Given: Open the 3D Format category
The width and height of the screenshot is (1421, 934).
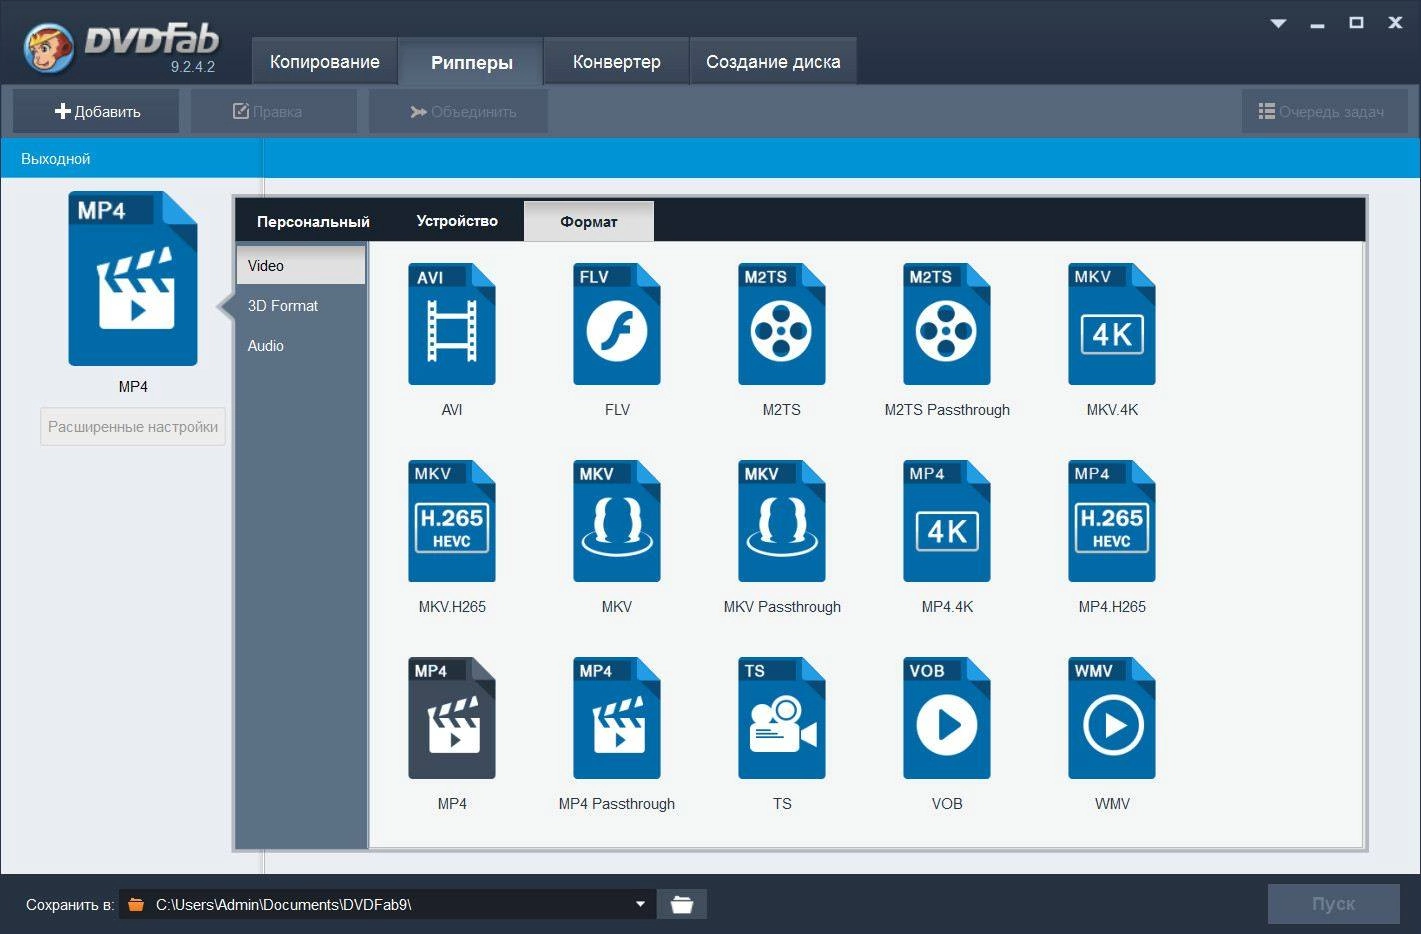Looking at the screenshot, I should [301, 306].
